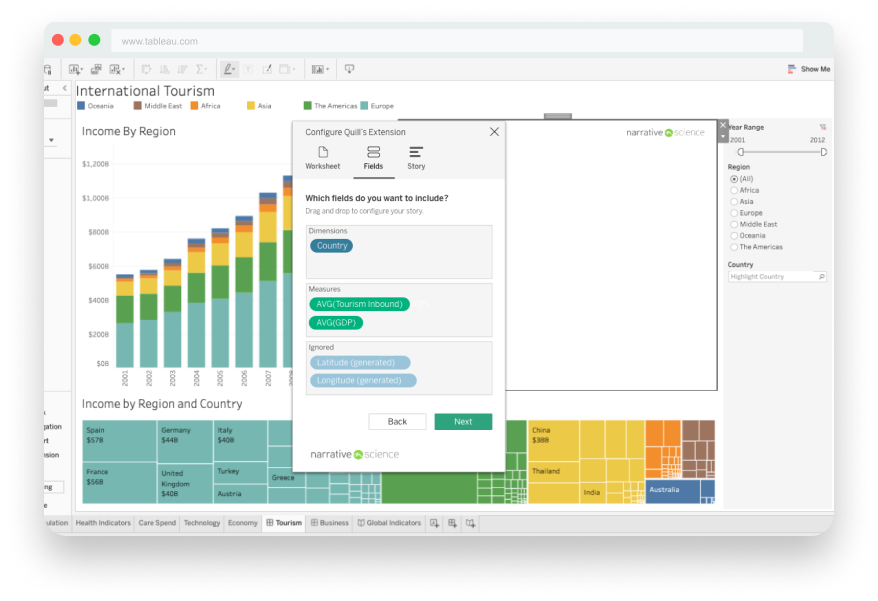Open the Totals sigma icon
The height and width of the screenshot is (601, 878).
coord(200,68)
